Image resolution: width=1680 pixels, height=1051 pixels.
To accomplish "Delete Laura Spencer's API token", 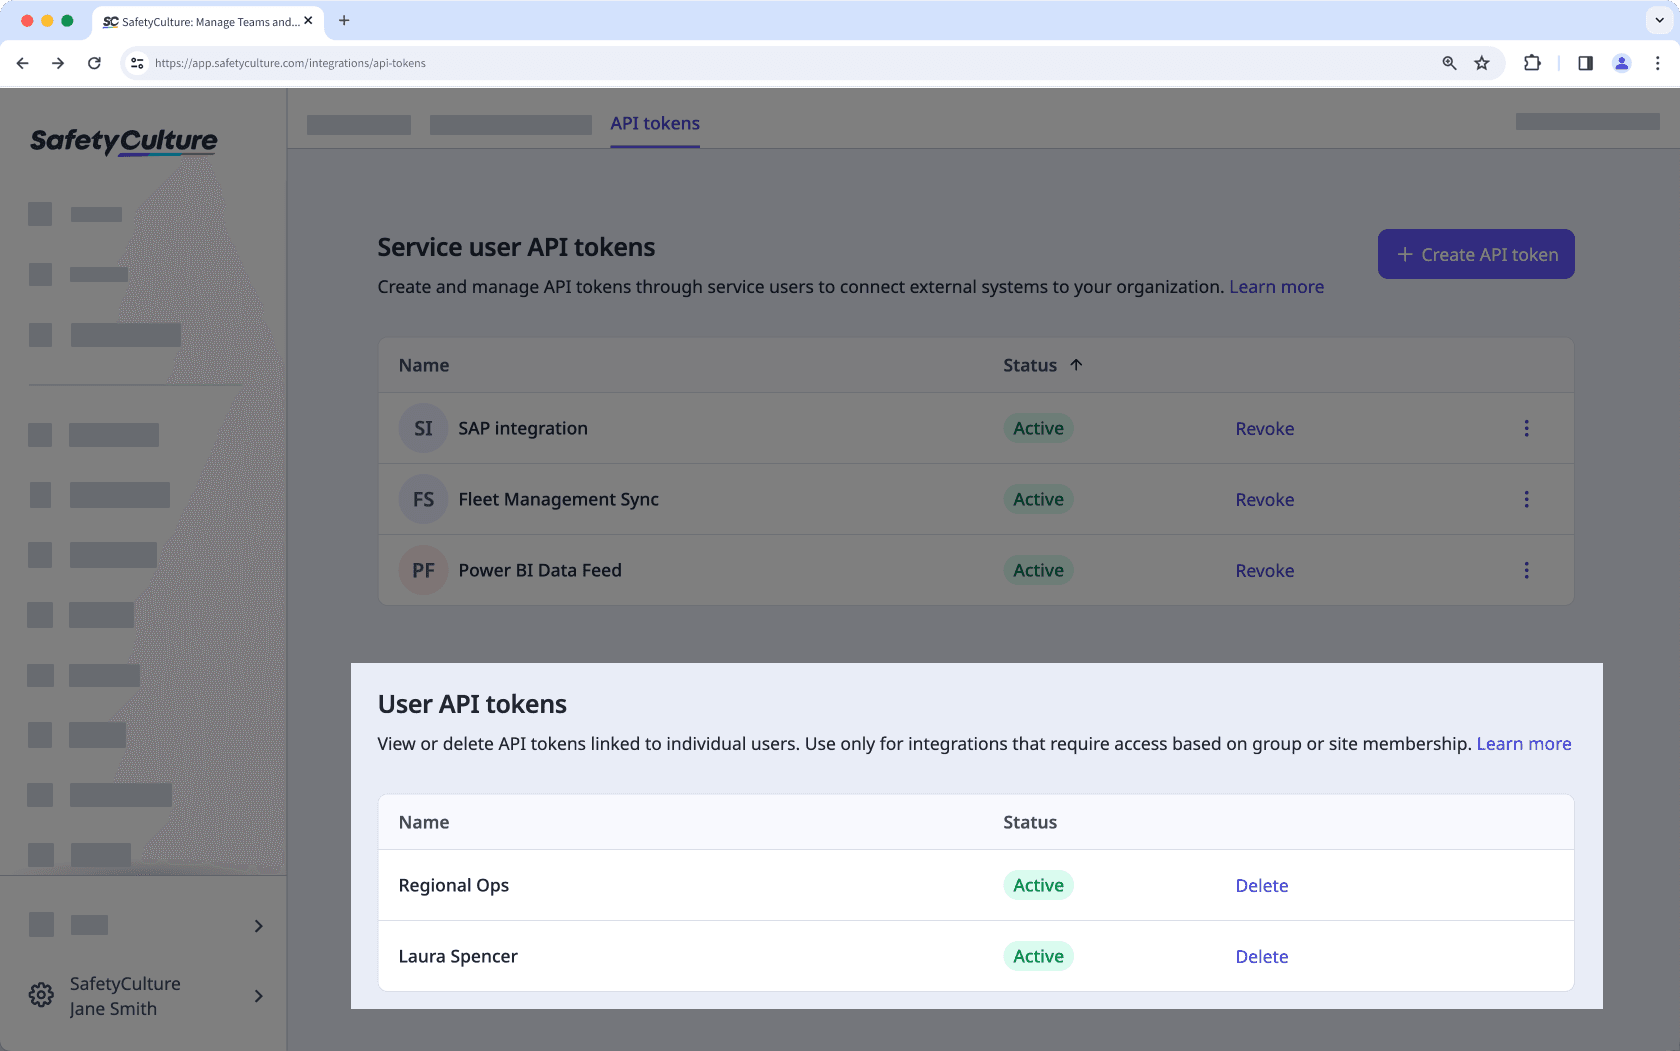I will tap(1261, 956).
